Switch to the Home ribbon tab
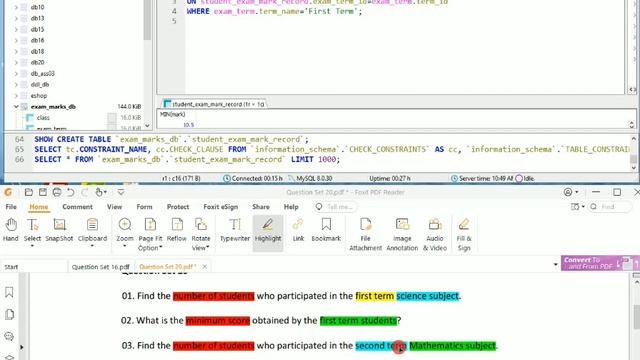Viewport: 640px width, 360px height. [38, 207]
